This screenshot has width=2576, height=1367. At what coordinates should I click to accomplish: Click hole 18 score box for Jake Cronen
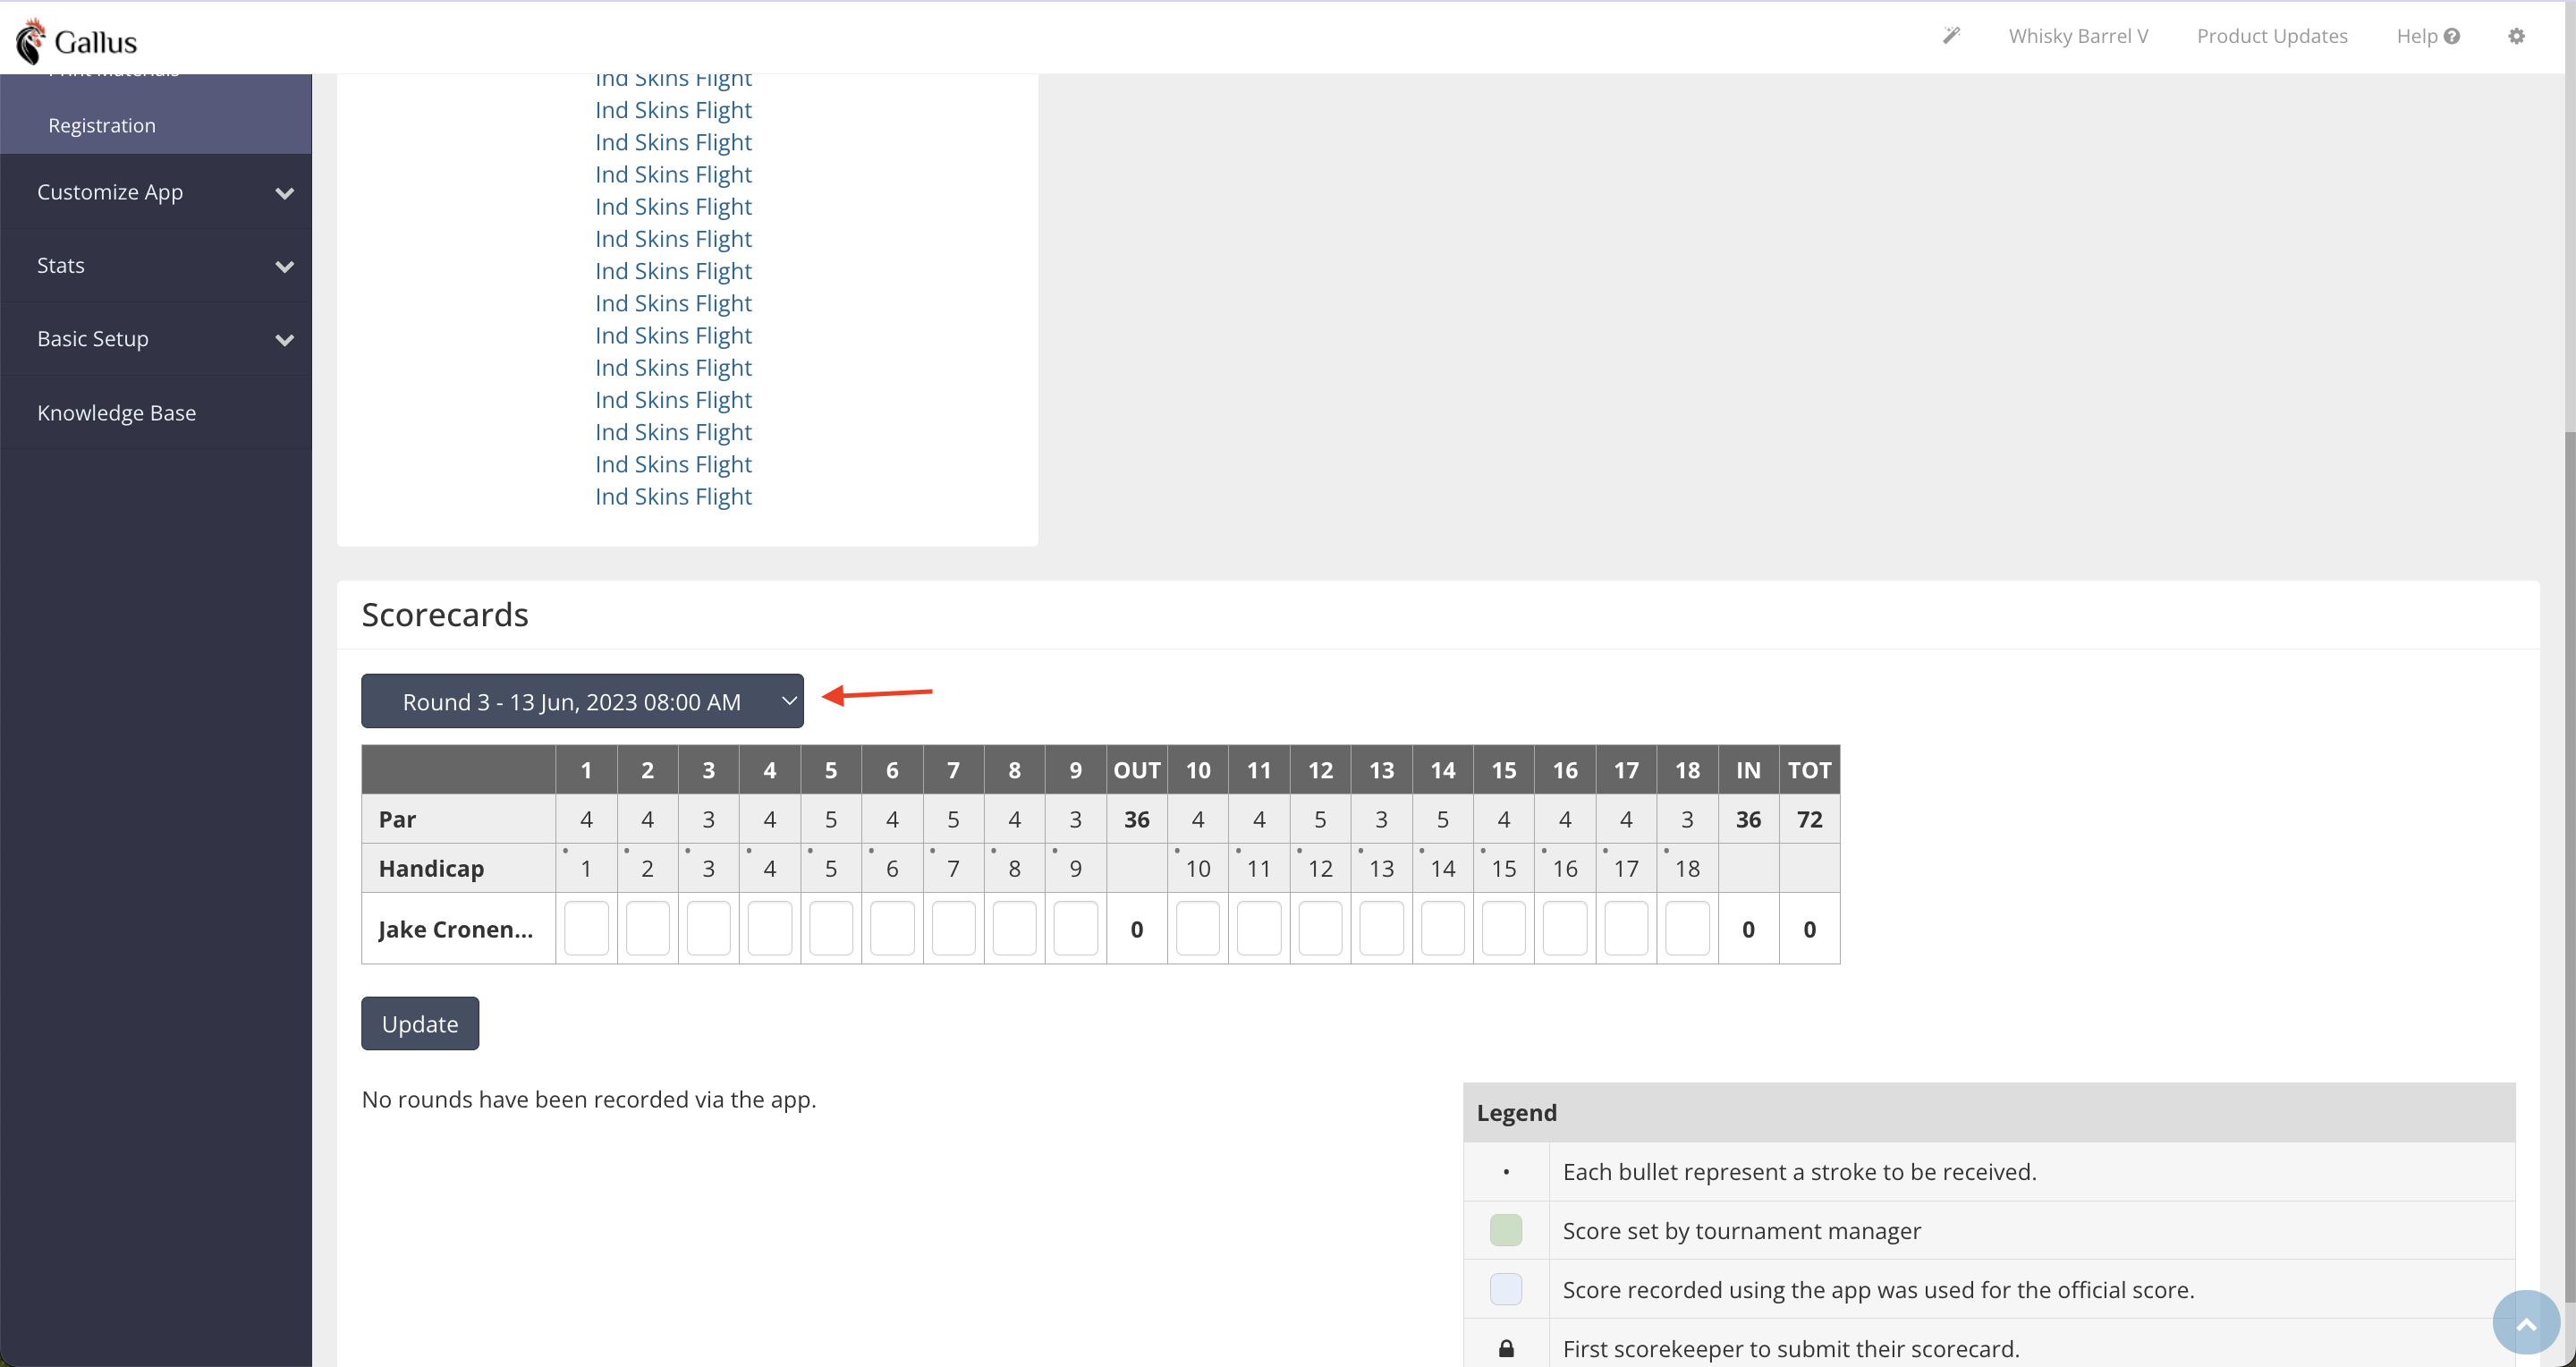point(1687,928)
